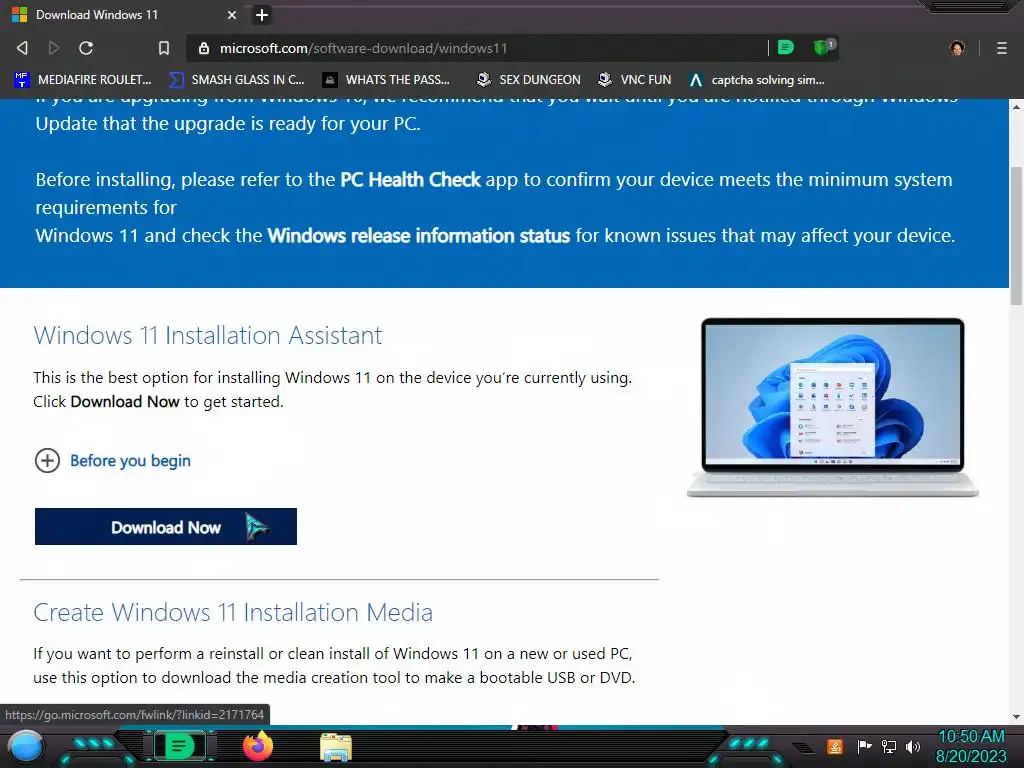Screen dimensions: 1024x768
Task: Bookmark this page
Action: point(164,48)
